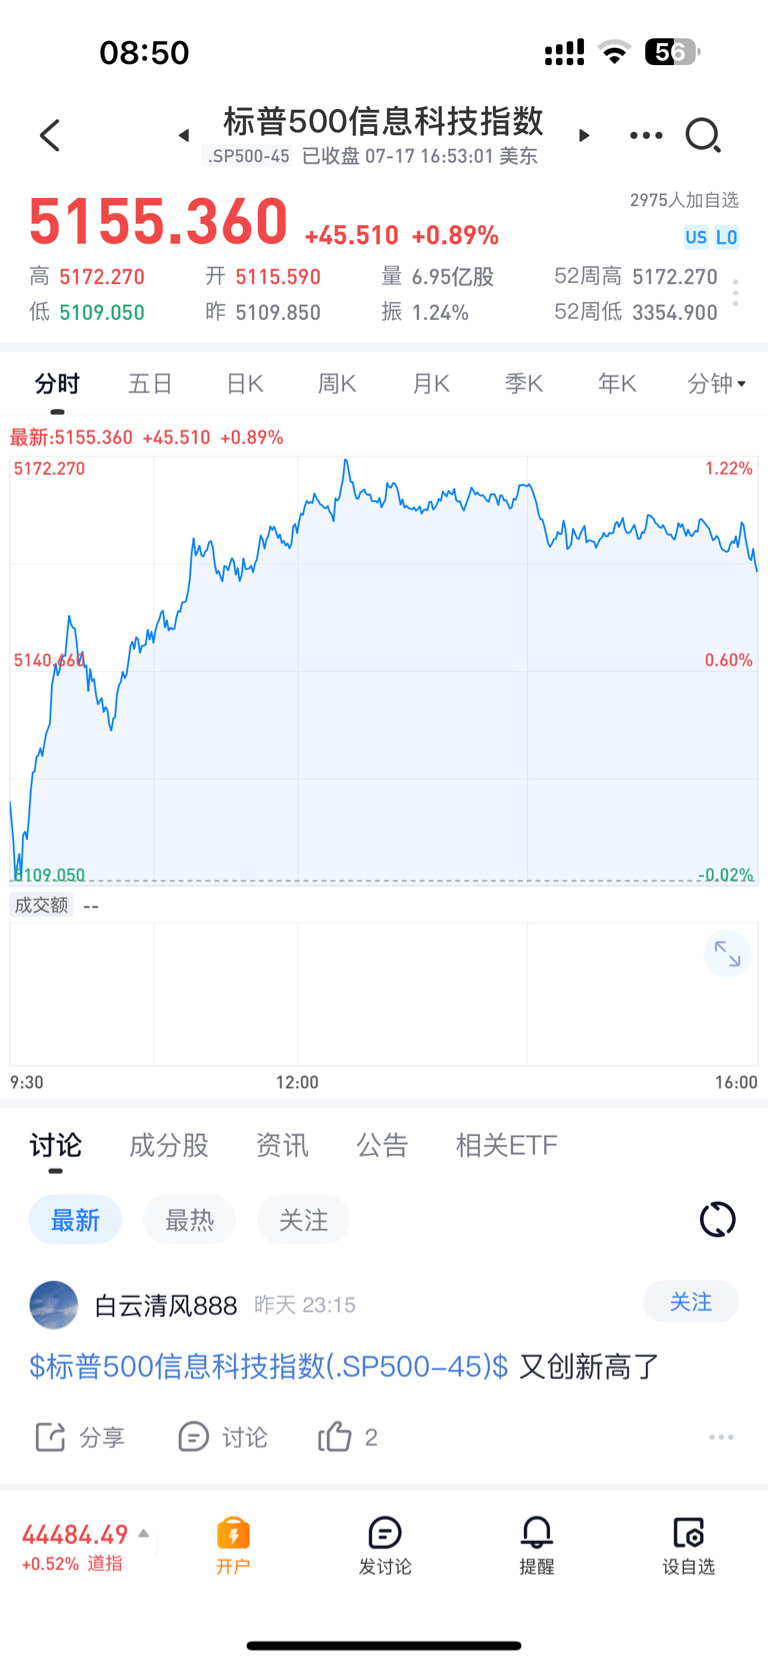This screenshot has height=1665, width=768.
Task: Tap the intraday price chart area
Action: [x=384, y=670]
